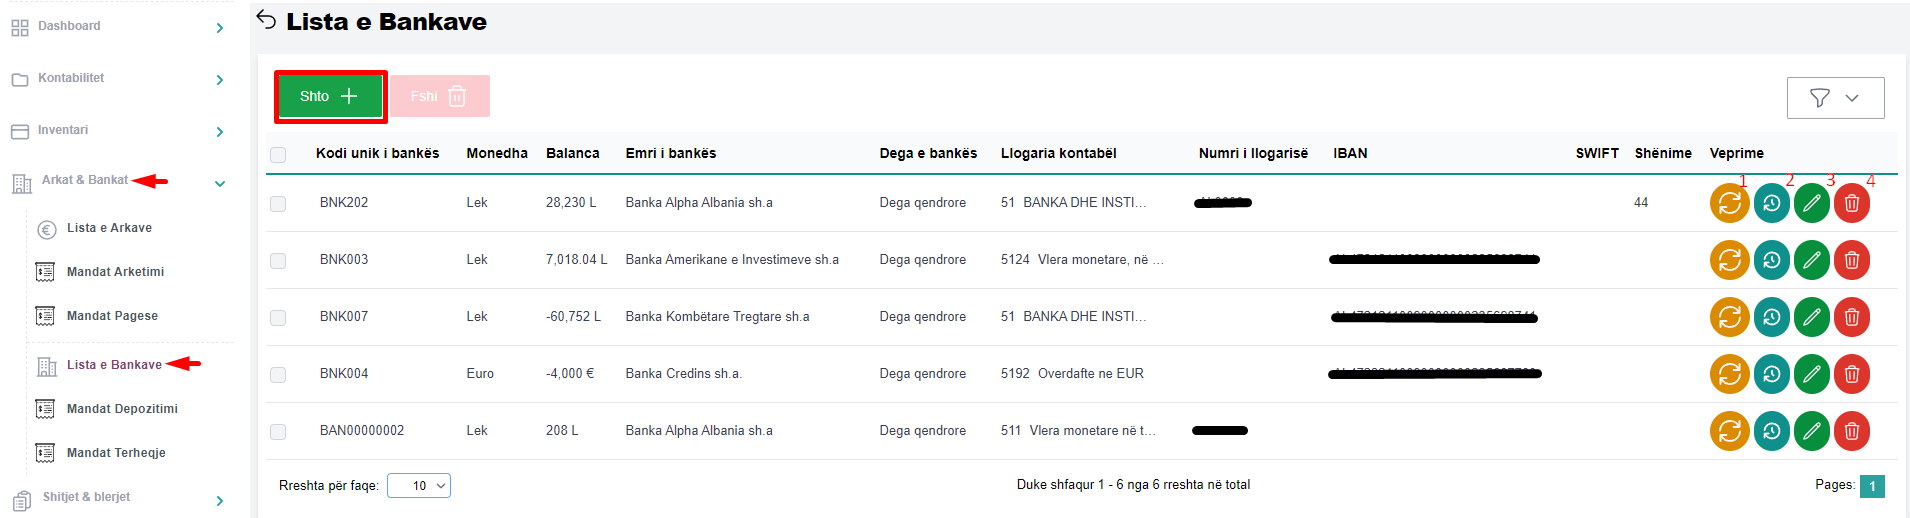Select Lista e Arkave menu item

coord(109,228)
